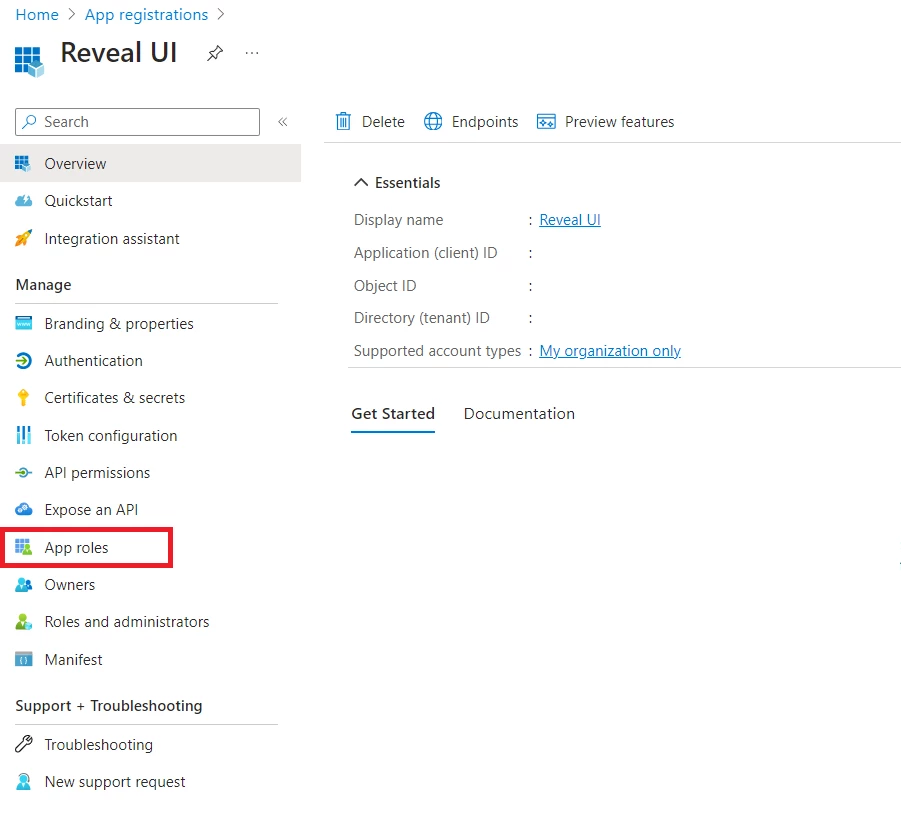Click the search magnifier icon

point(29,122)
